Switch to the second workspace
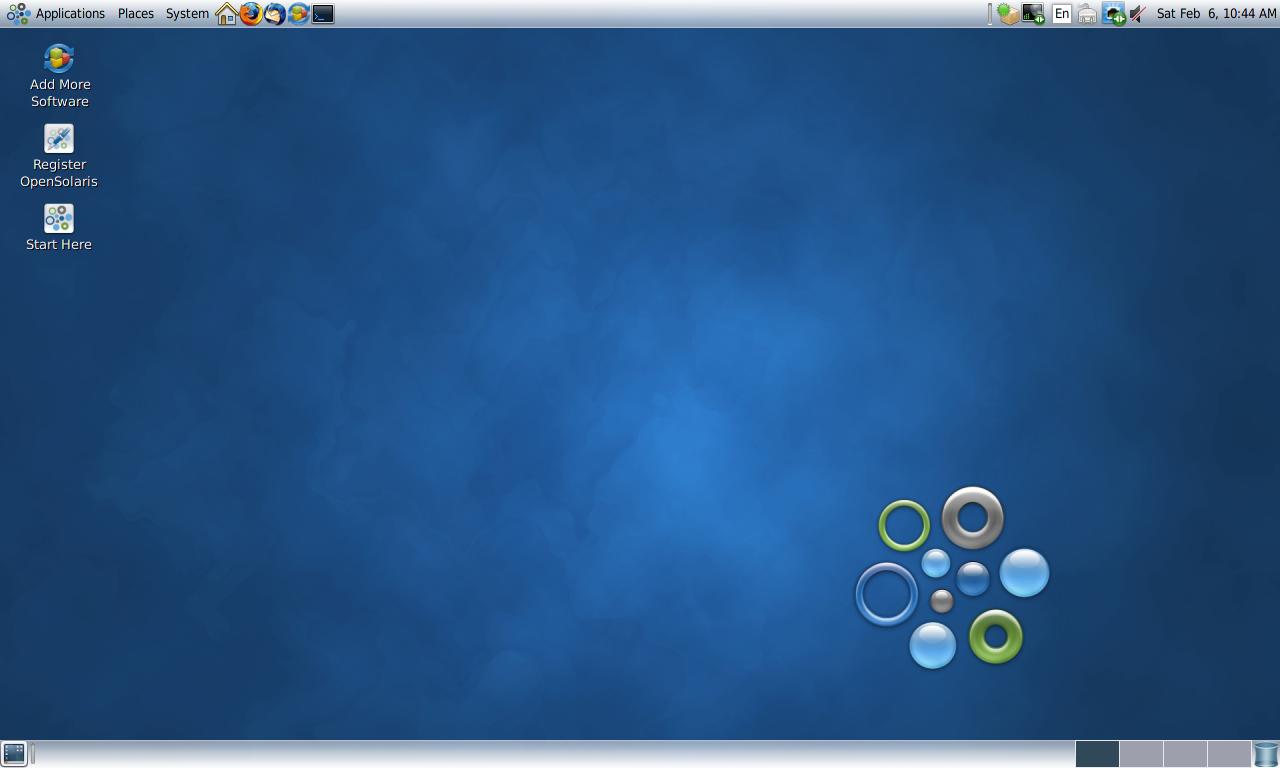The width and height of the screenshot is (1280, 768). (x=1141, y=754)
